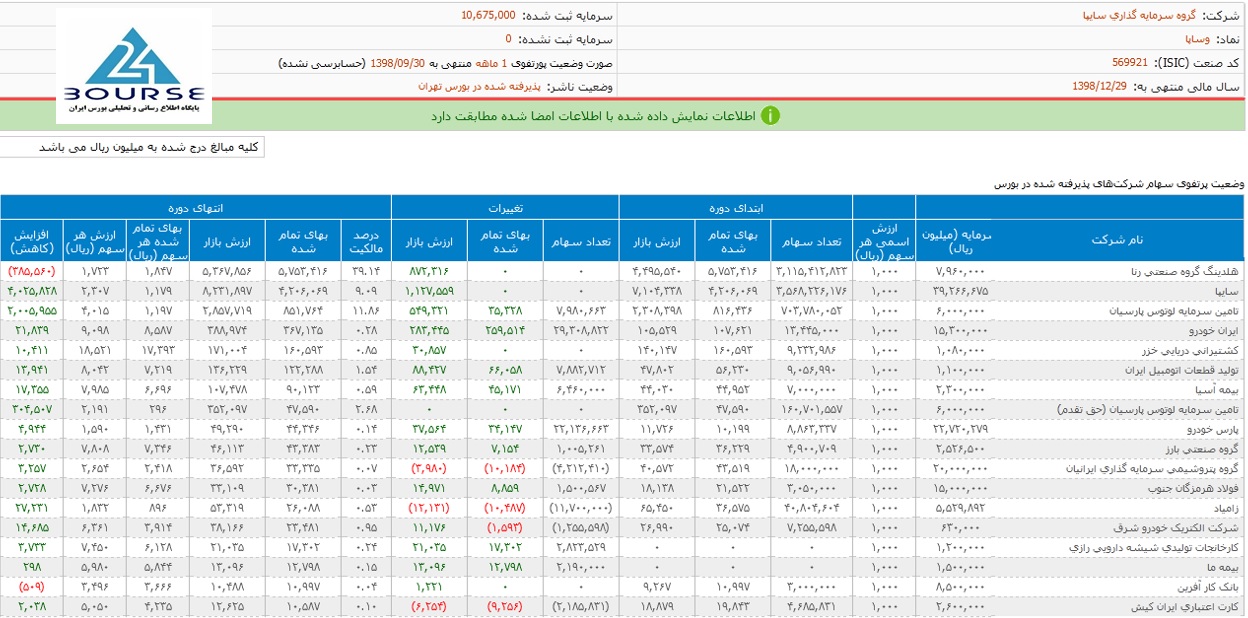Viewport: 1248px width, 618px height.
Task: Click the ISIC industry code 569921
Action: click(x=1131, y=62)
